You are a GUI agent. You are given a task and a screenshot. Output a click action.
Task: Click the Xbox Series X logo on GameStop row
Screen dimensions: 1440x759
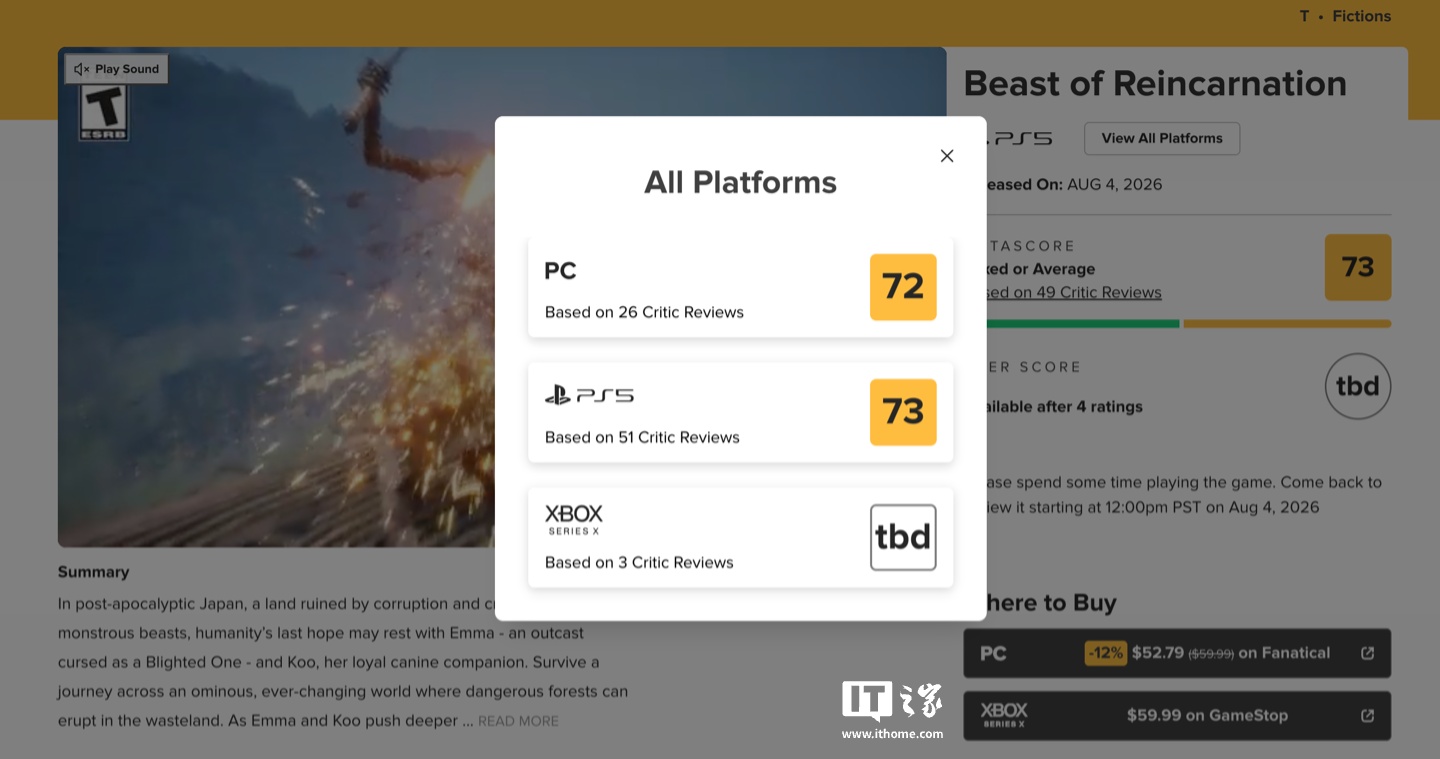click(1004, 715)
